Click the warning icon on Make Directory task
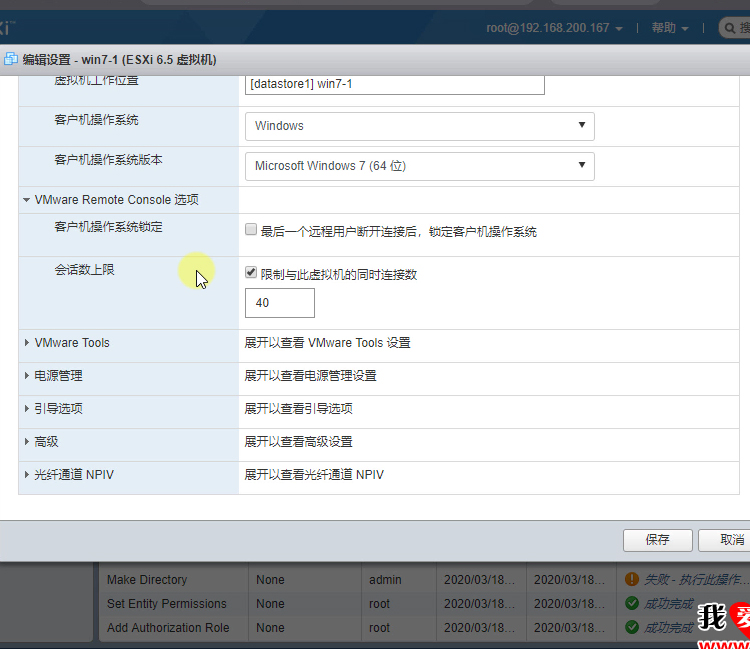The height and width of the screenshot is (649, 750). (631, 579)
